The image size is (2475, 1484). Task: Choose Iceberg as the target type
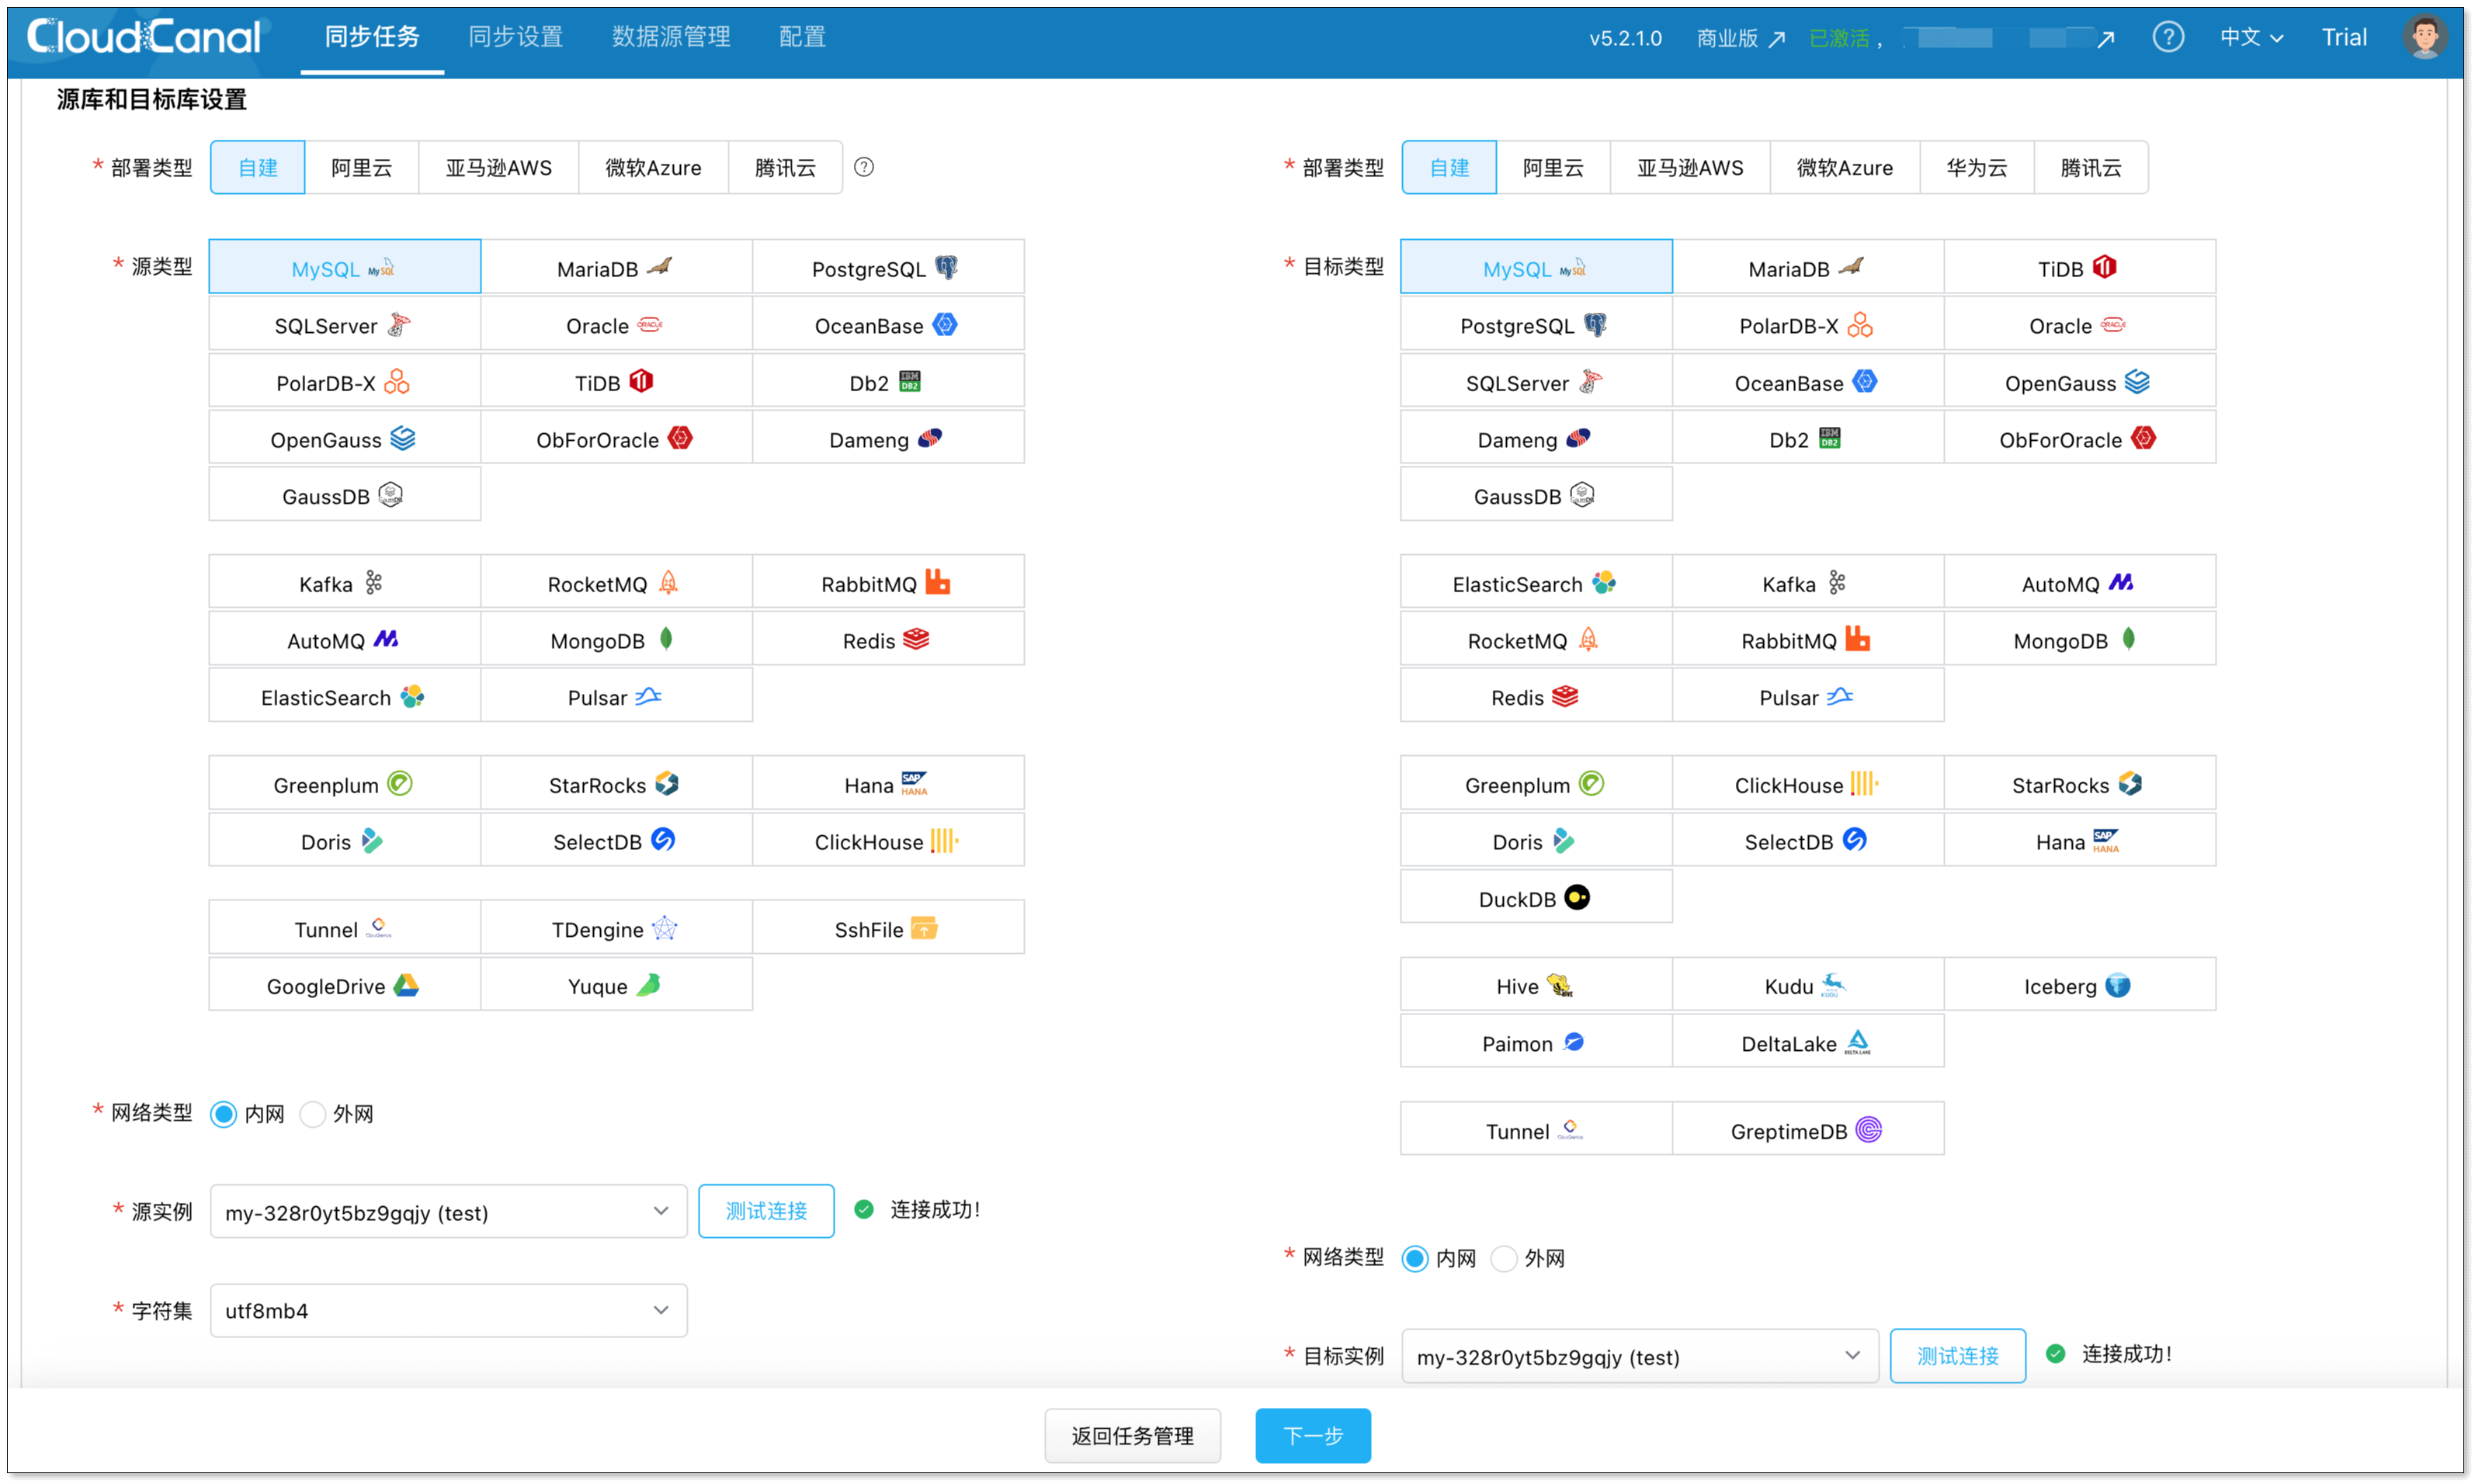(2079, 985)
